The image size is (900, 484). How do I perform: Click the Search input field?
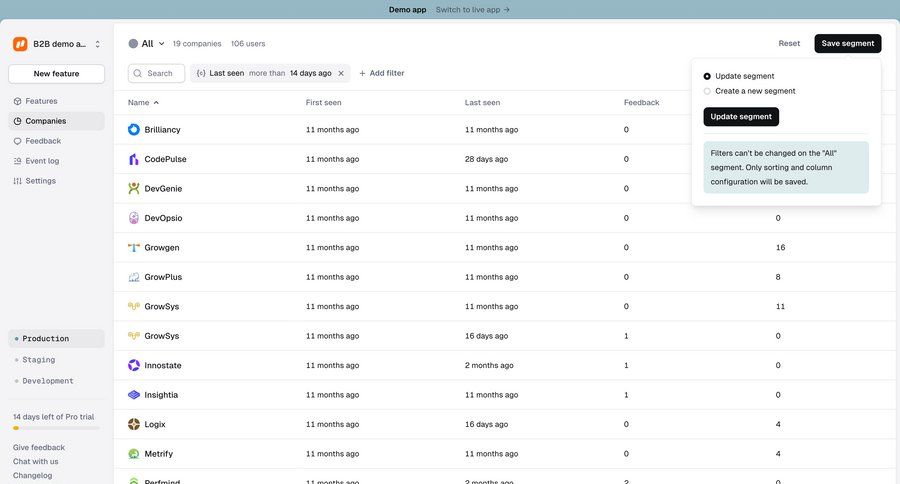[156, 73]
